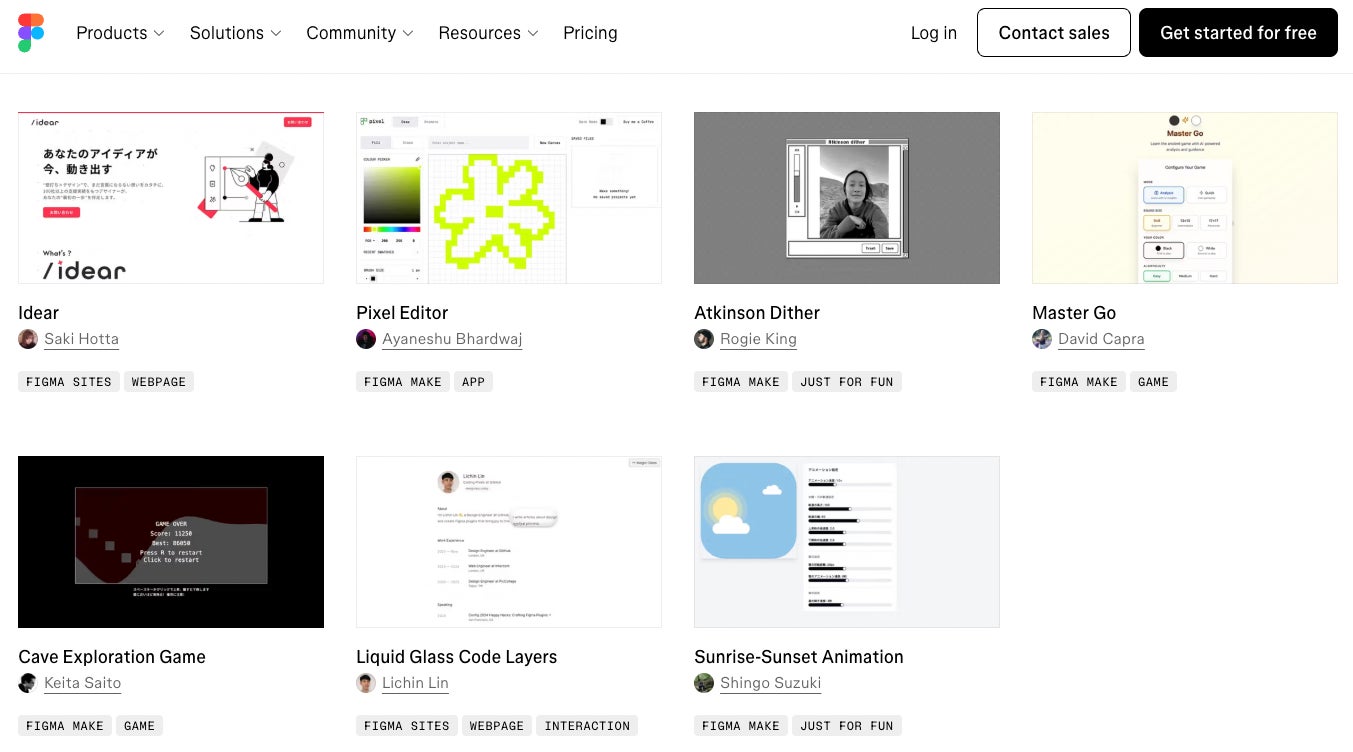Screen dimensions: 1353x752
Task: Filter by GAME tag under Master Go
Action: (x=1153, y=382)
